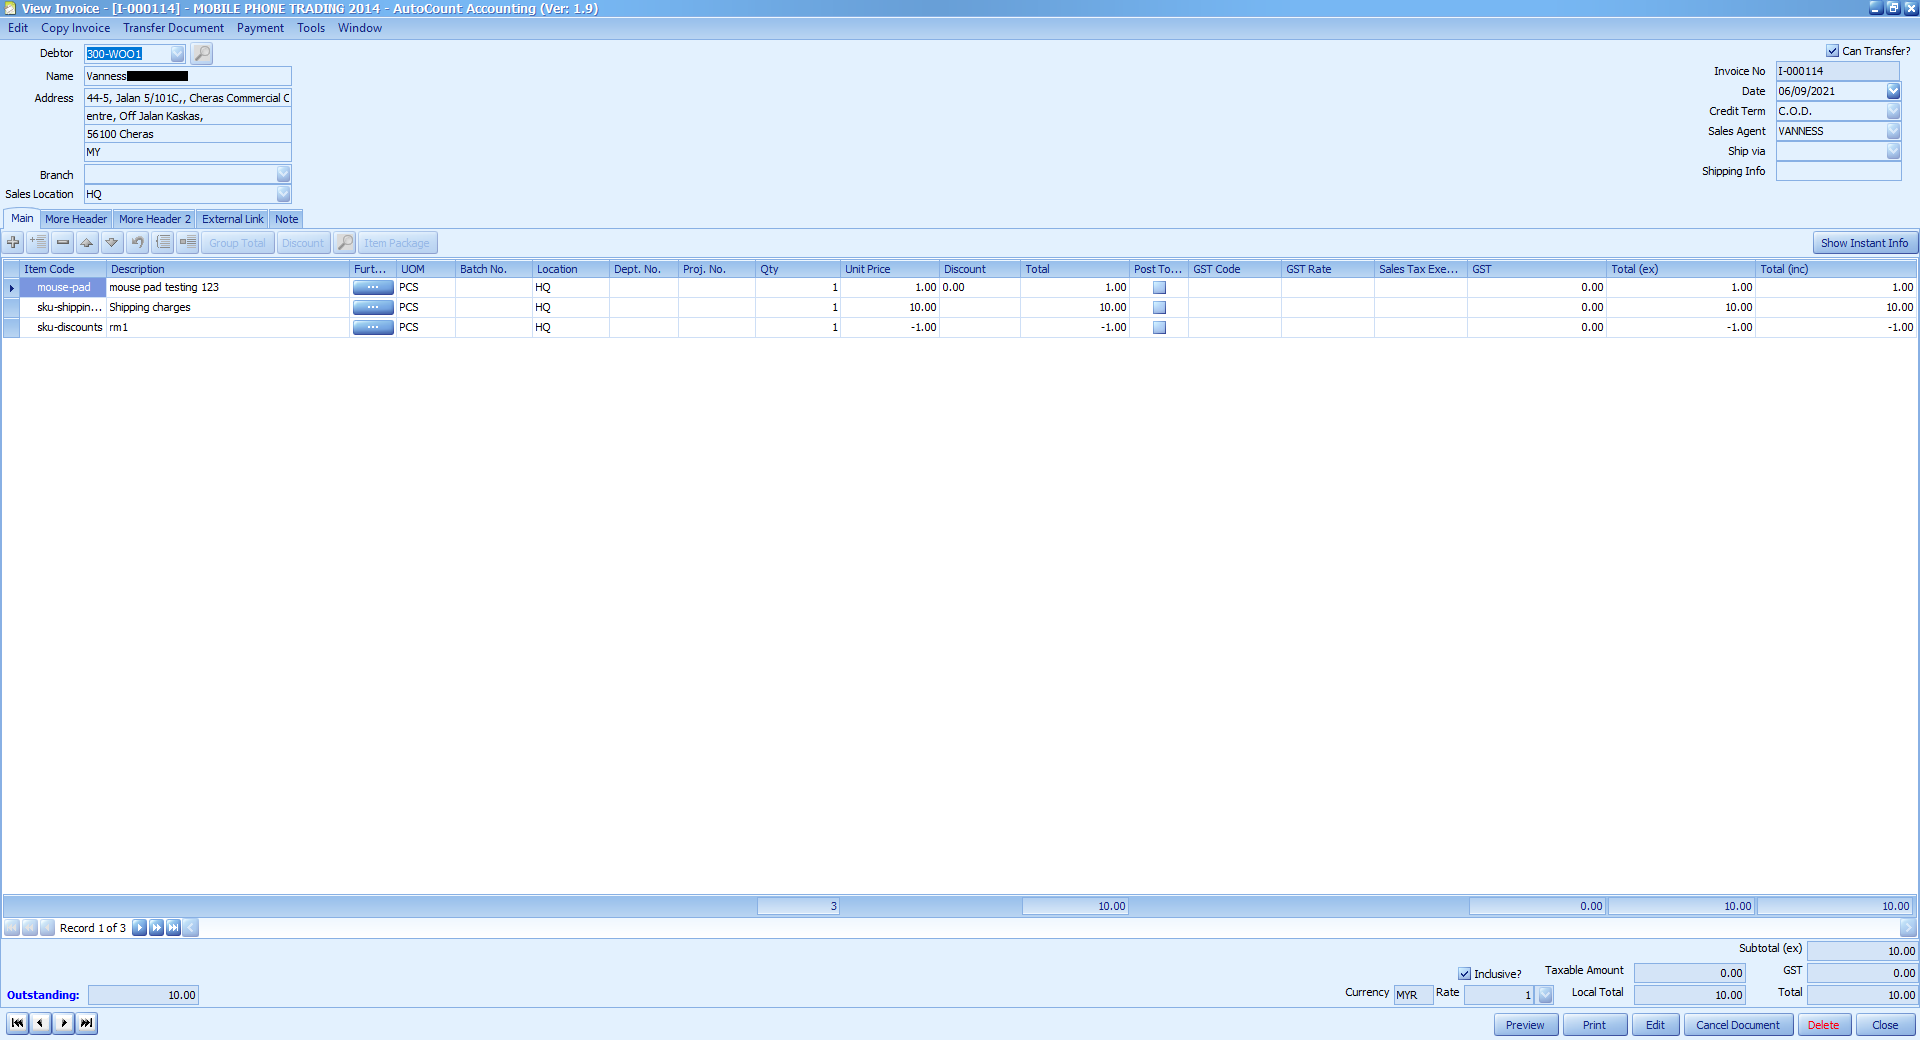
Task: Click the grid scroll left arrow
Action: point(190,928)
